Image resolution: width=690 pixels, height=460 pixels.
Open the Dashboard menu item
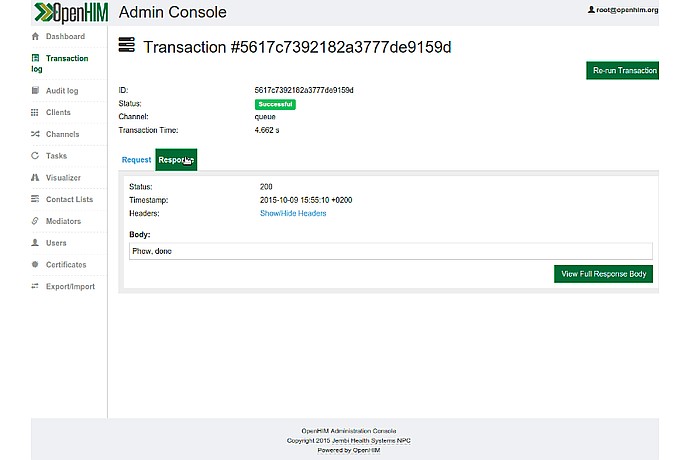pyautogui.click(x=65, y=37)
